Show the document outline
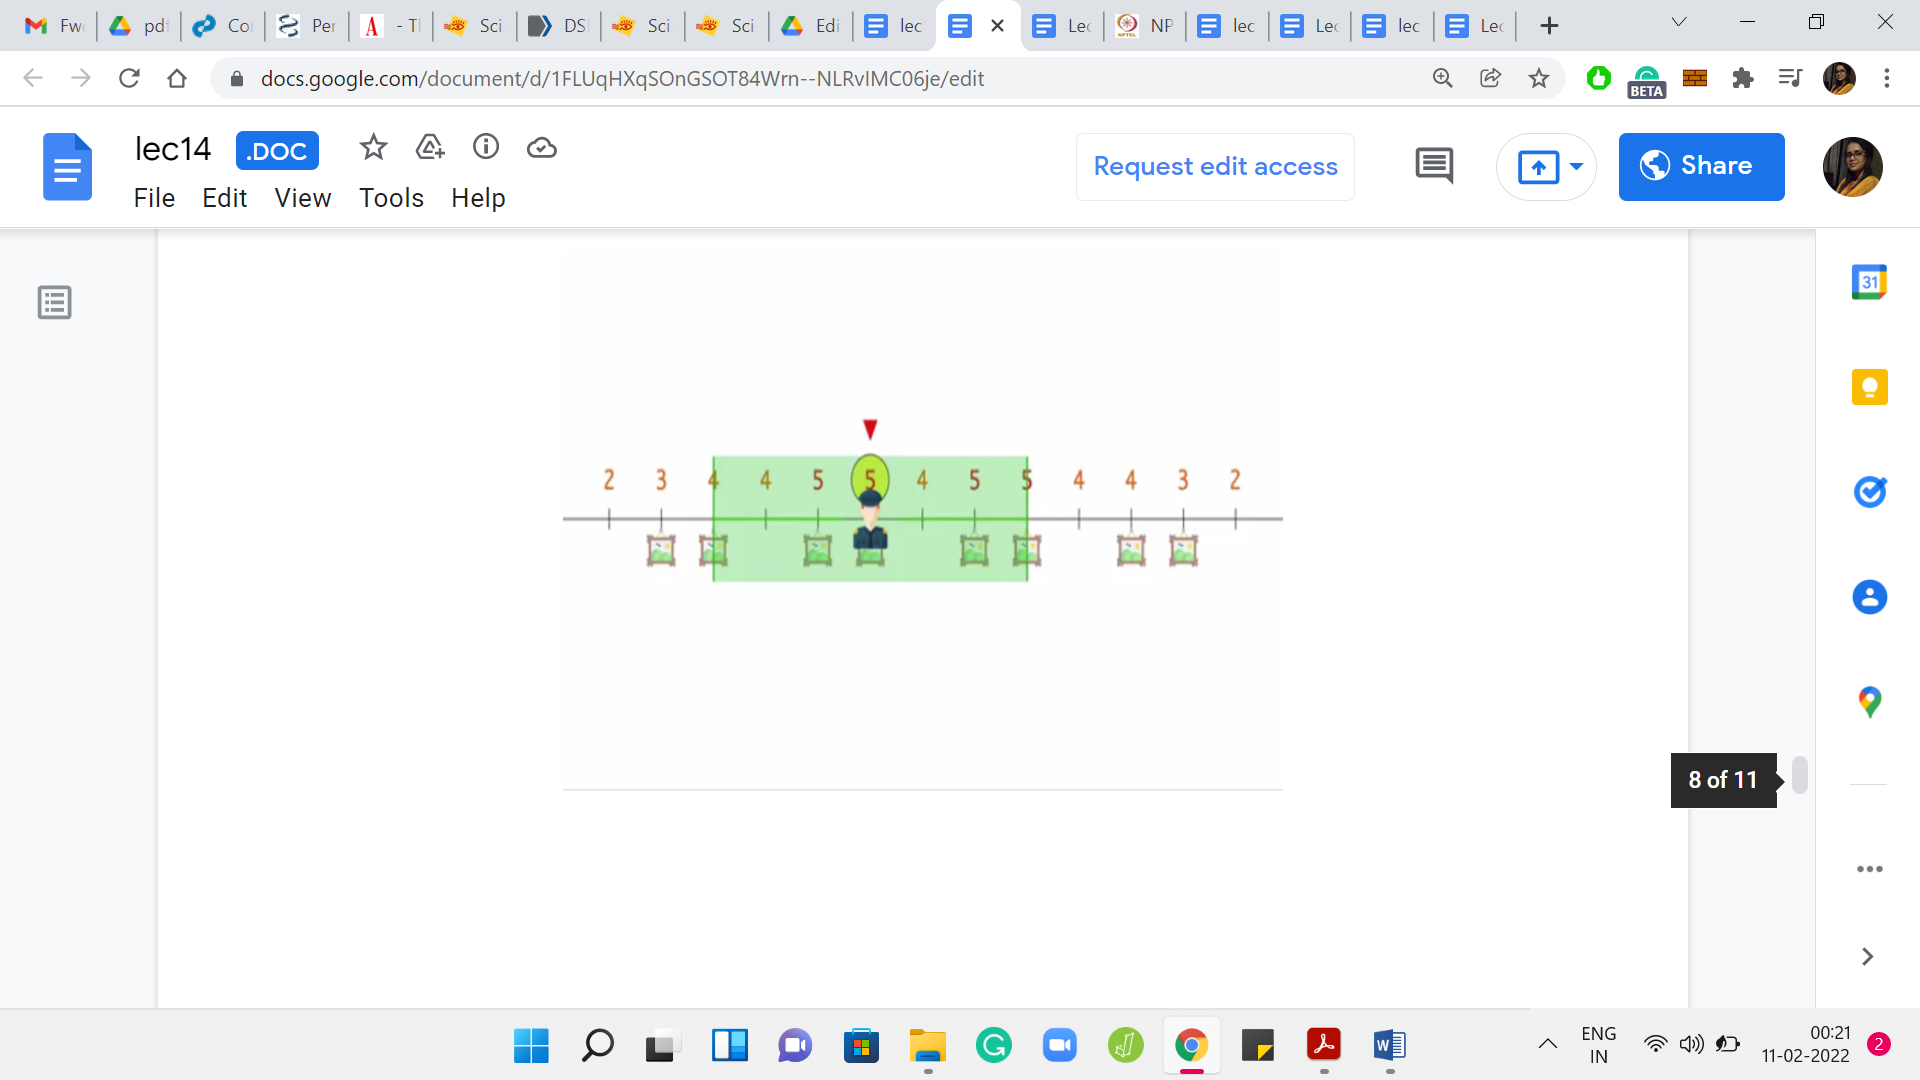The image size is (1920, 1080). tap(55, 302)
